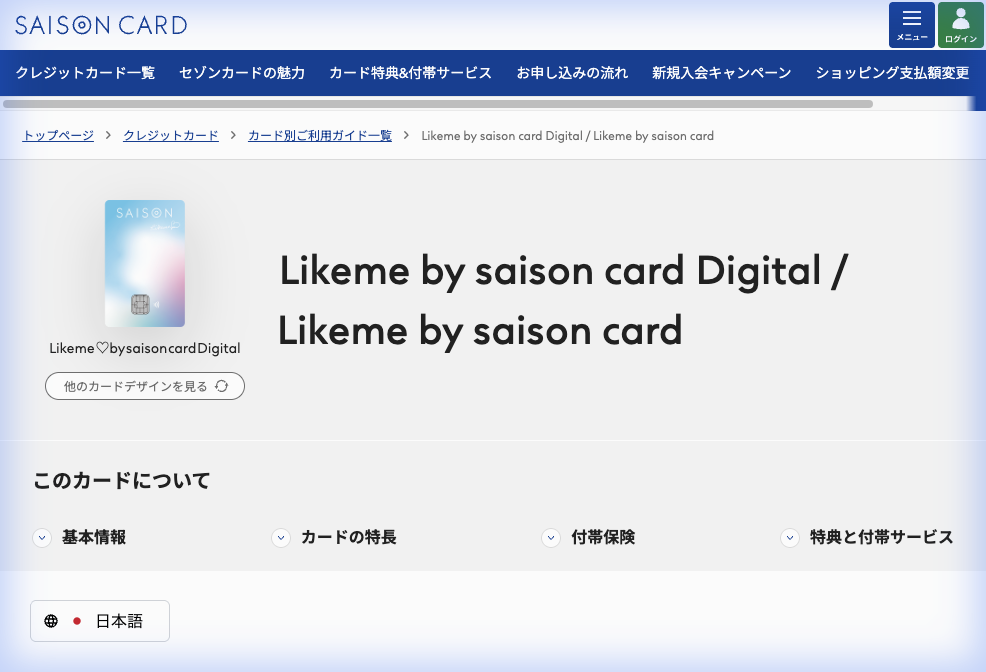Screen dimensions: 986x672
Task: Click the Likeme card image thumbnail
Action: coord(144,263)
